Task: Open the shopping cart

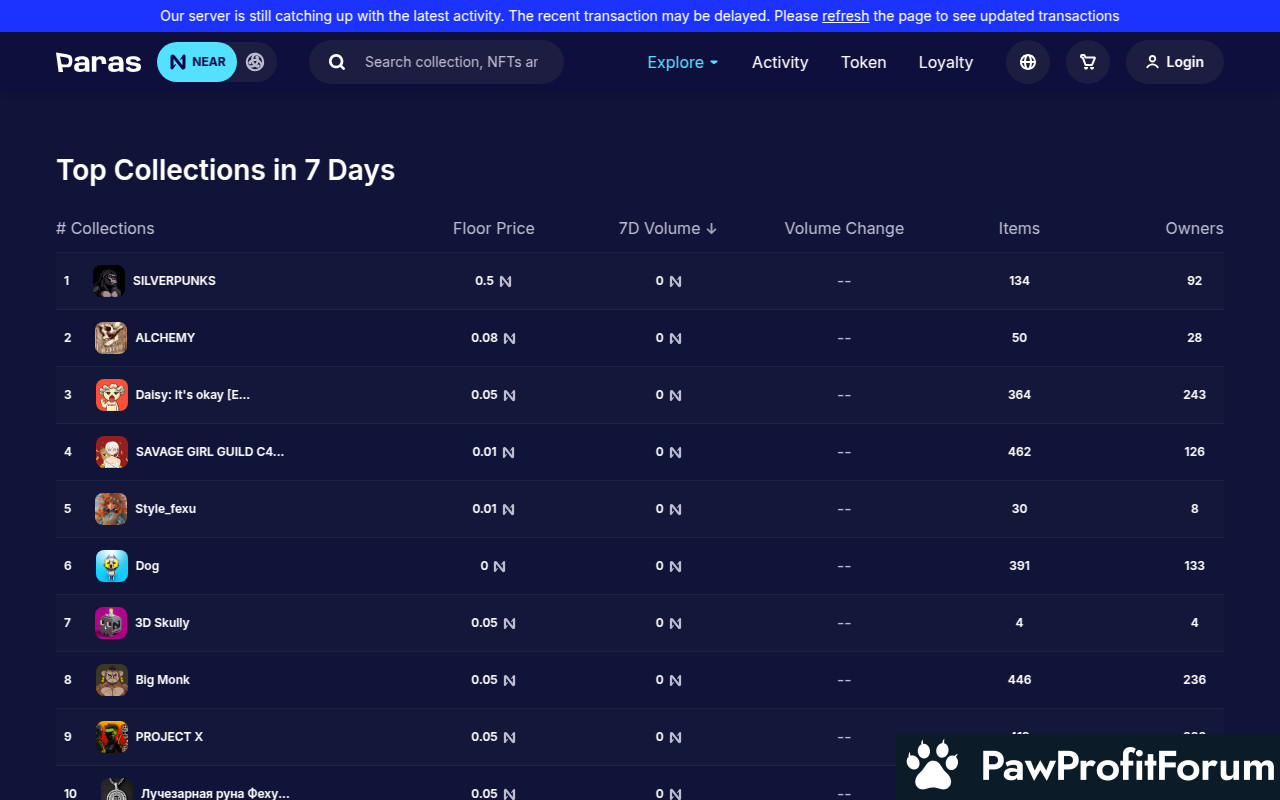Action: (1087, 62)
